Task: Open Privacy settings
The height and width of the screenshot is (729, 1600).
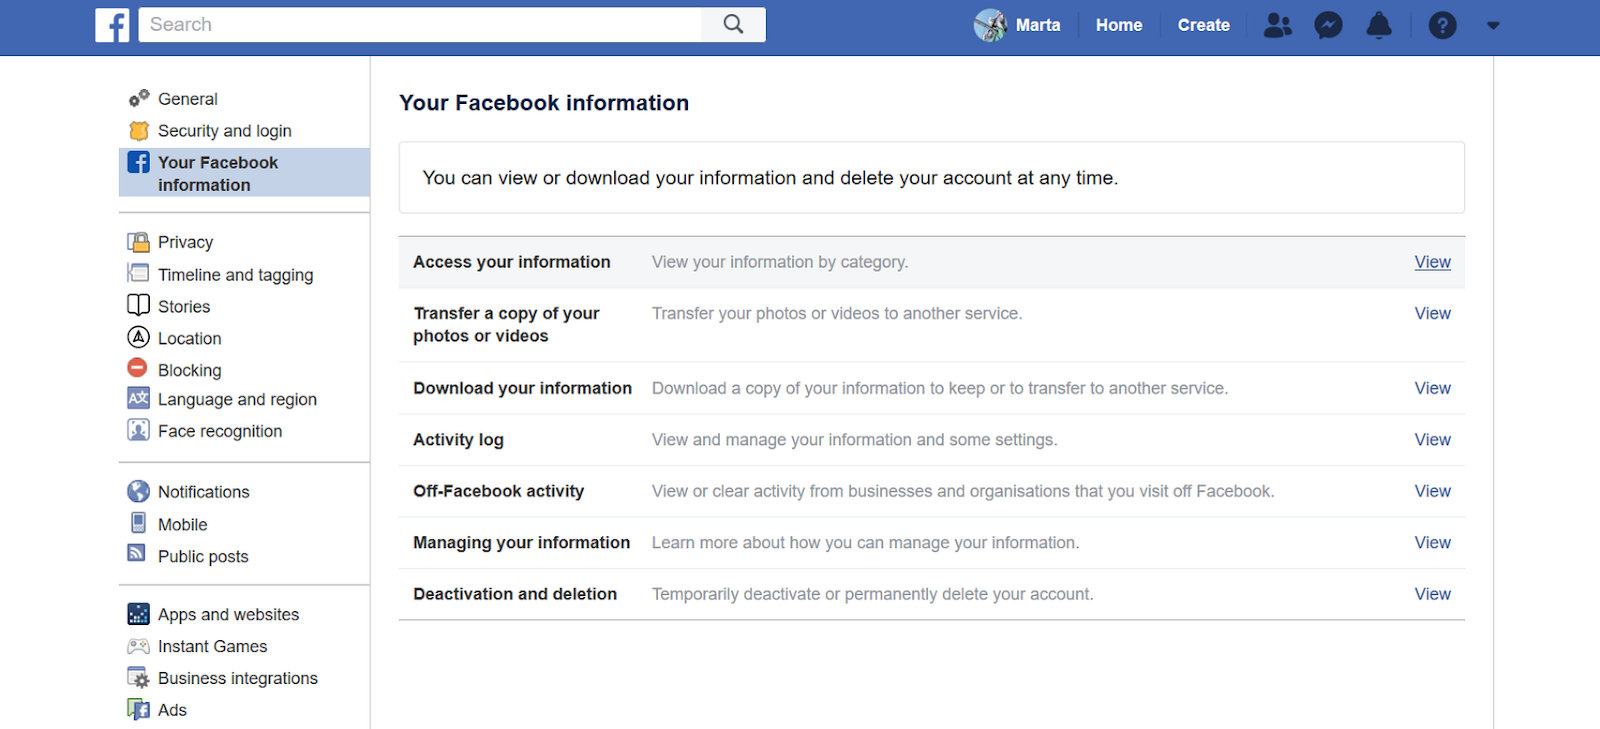Action: click(185, 242)
